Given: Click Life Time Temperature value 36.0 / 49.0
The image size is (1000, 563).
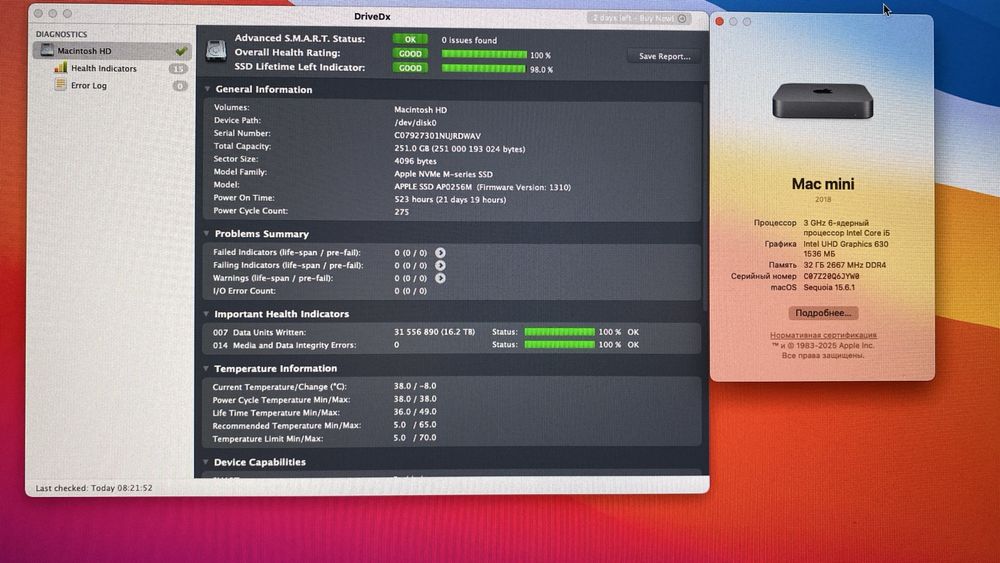Looking at the screenshot, I should [415, 412].
